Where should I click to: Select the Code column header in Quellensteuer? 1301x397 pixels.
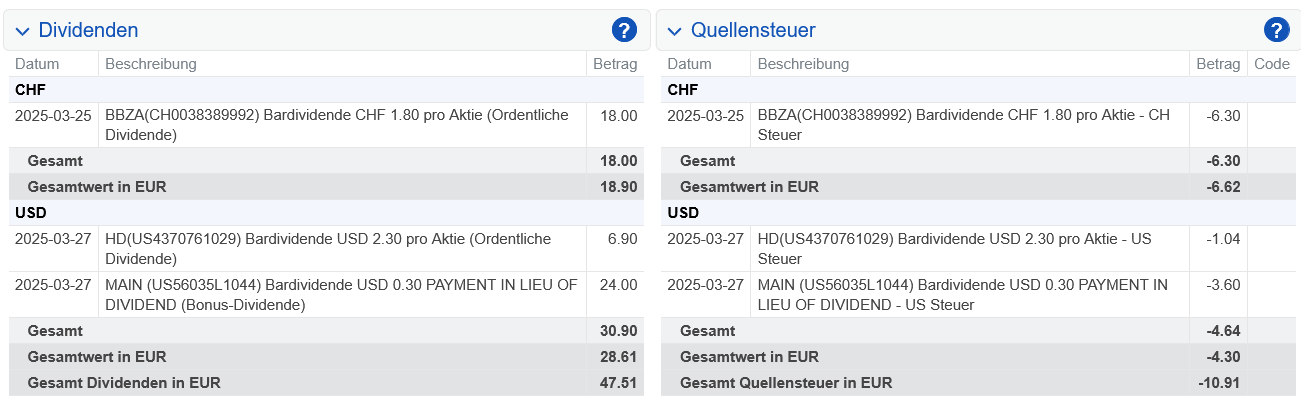1272,64
